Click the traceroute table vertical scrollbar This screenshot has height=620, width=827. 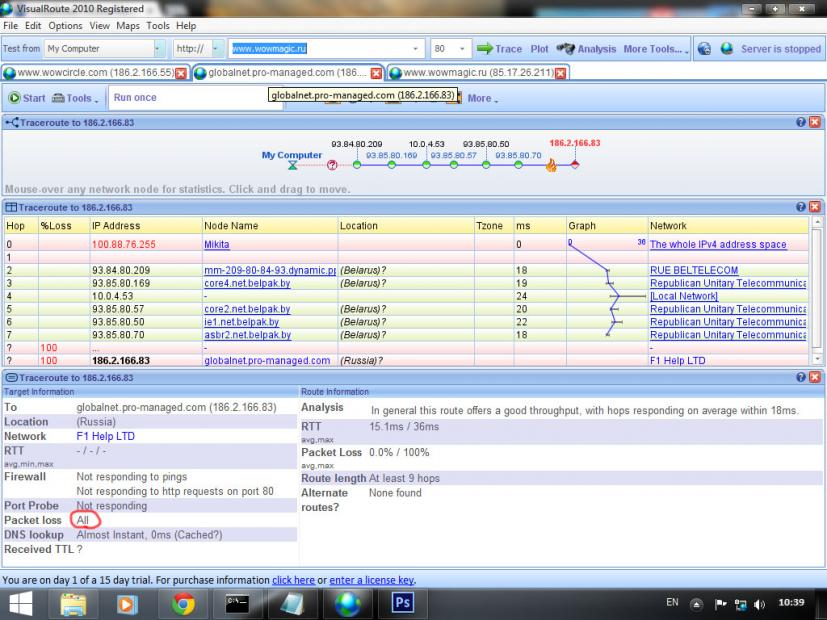(x=817, y=290)
